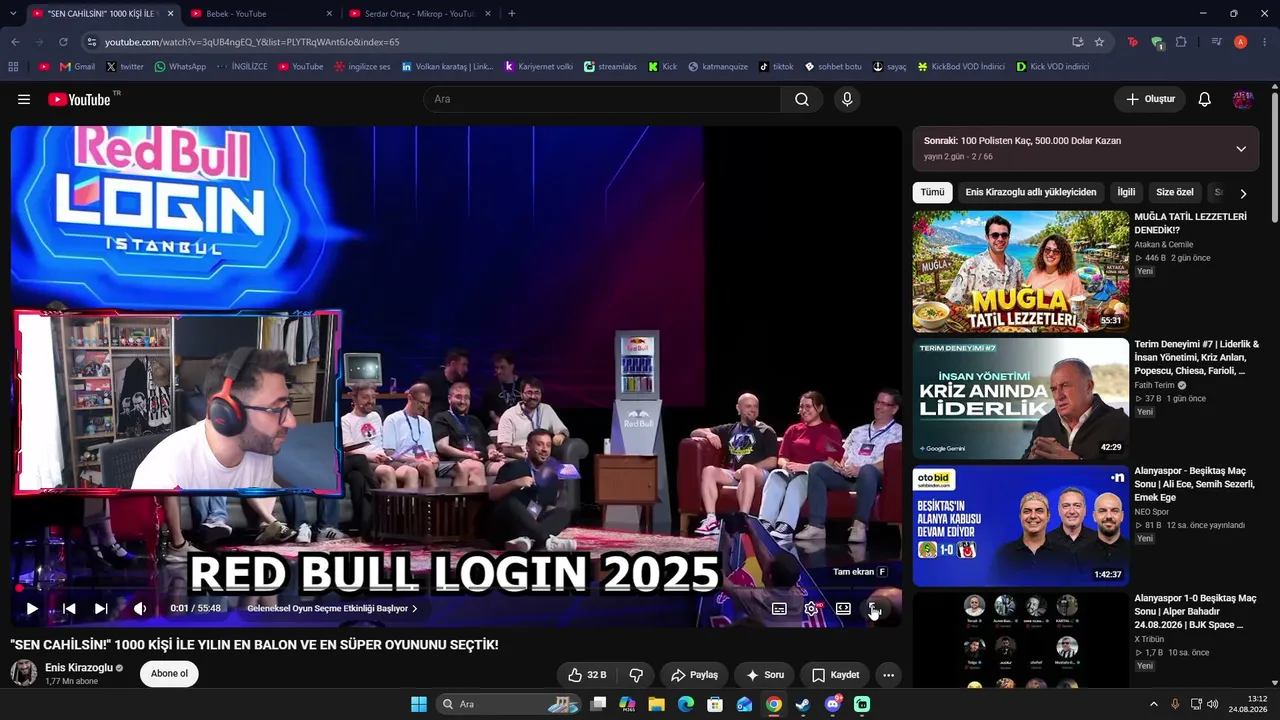Image resolution: width=1280 pixels, height=720 pixels.
Task: Open YouTube notifications bell
Action: coord(1205,99)
